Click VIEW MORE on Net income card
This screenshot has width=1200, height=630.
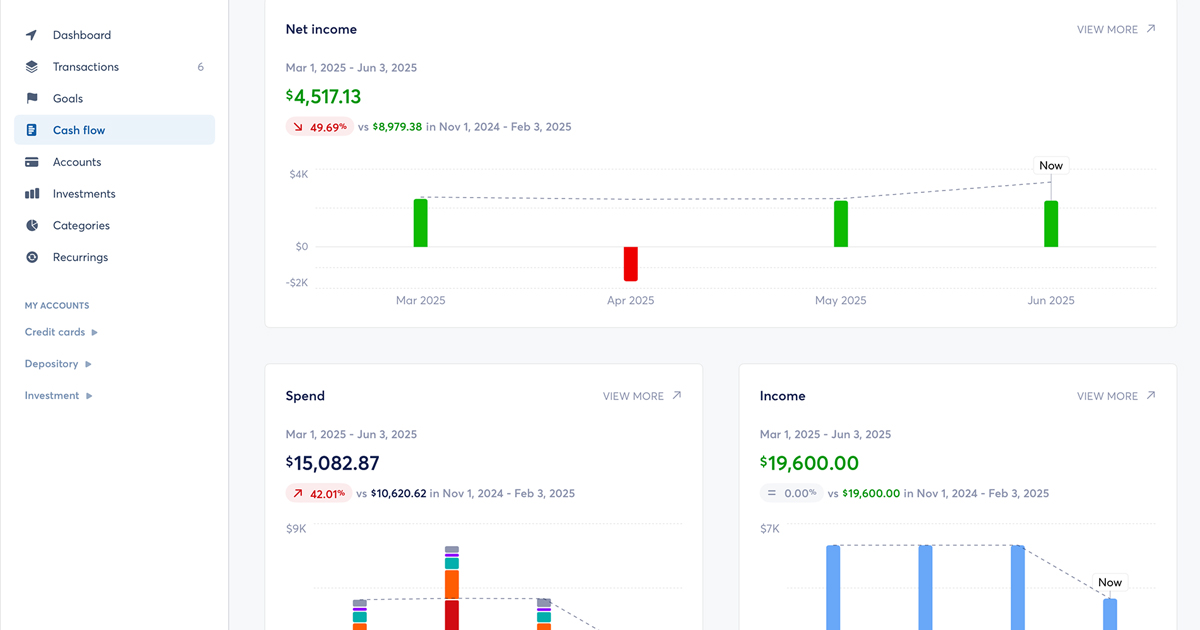click(x=1116, y=29)
